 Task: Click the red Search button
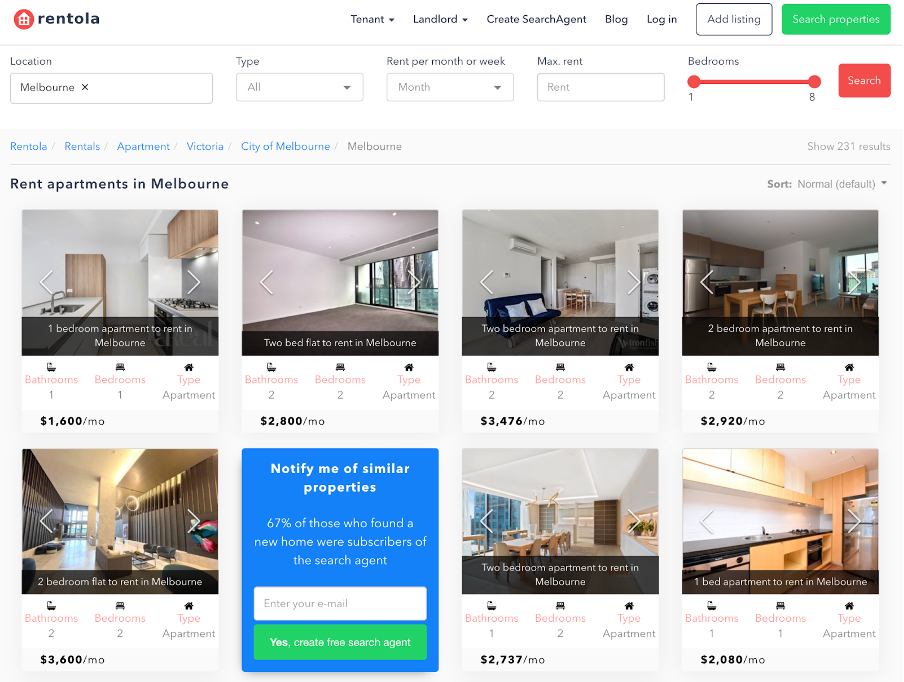(864, 80)
